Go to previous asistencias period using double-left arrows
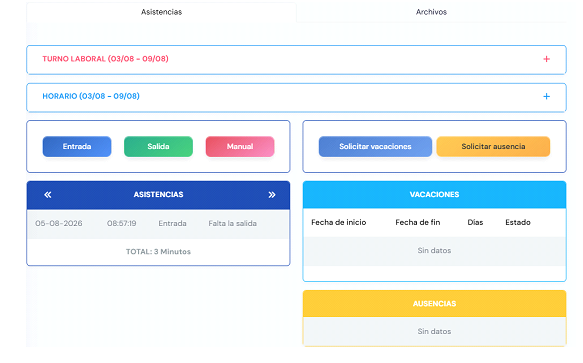583x363 pixels. pyautogui.click(x=48, y=195)
